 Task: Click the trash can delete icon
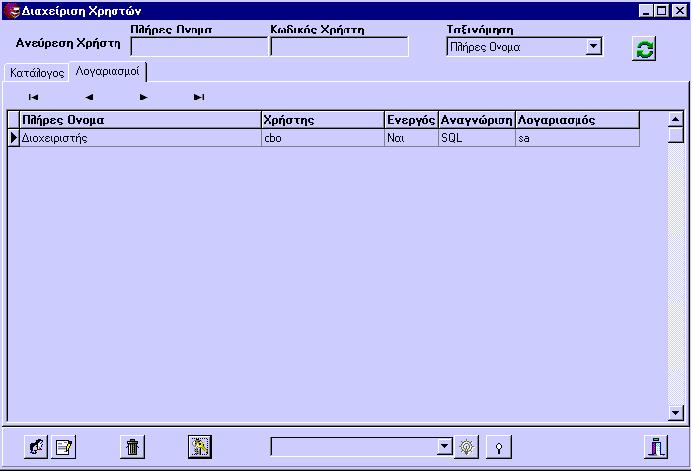tap(132, 447)
